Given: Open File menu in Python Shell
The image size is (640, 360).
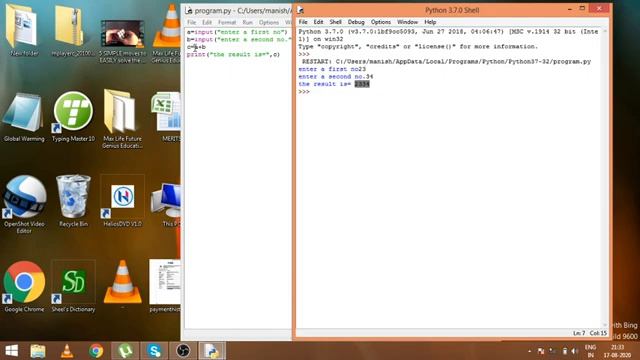Looking at the screenshot, I should point(303,22).
